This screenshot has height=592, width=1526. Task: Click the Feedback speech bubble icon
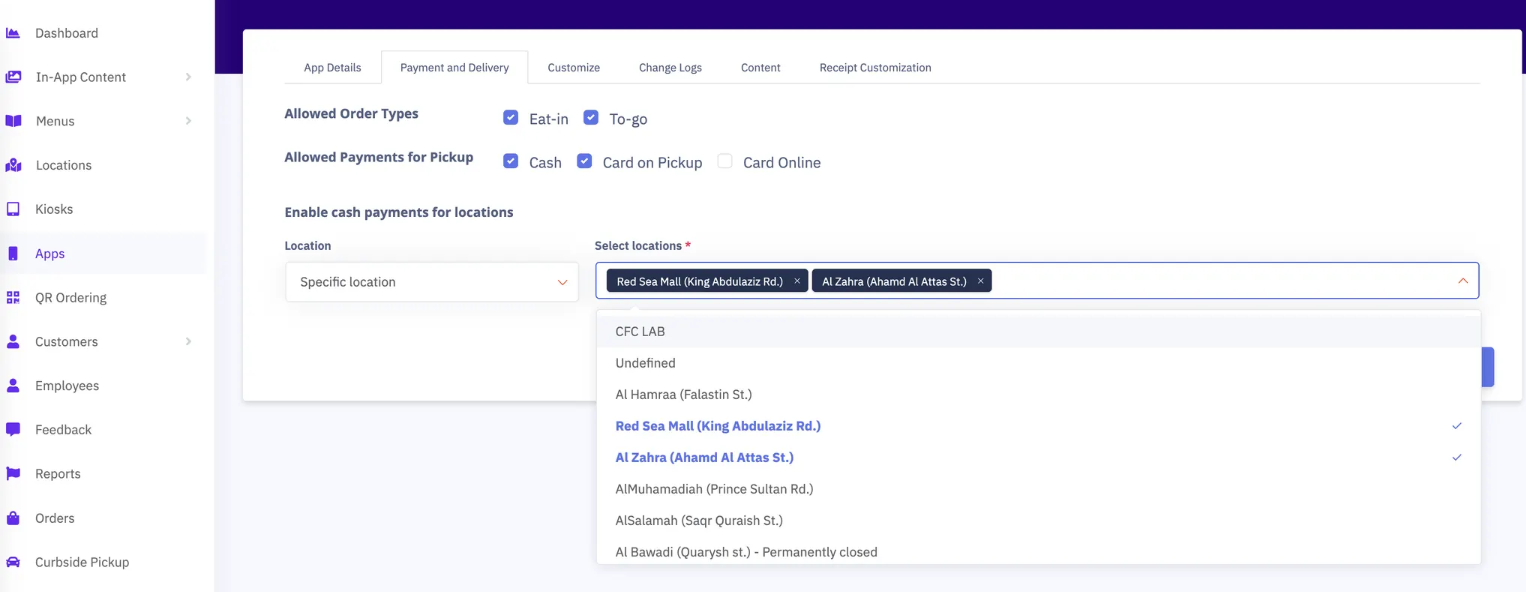point(13,429)
